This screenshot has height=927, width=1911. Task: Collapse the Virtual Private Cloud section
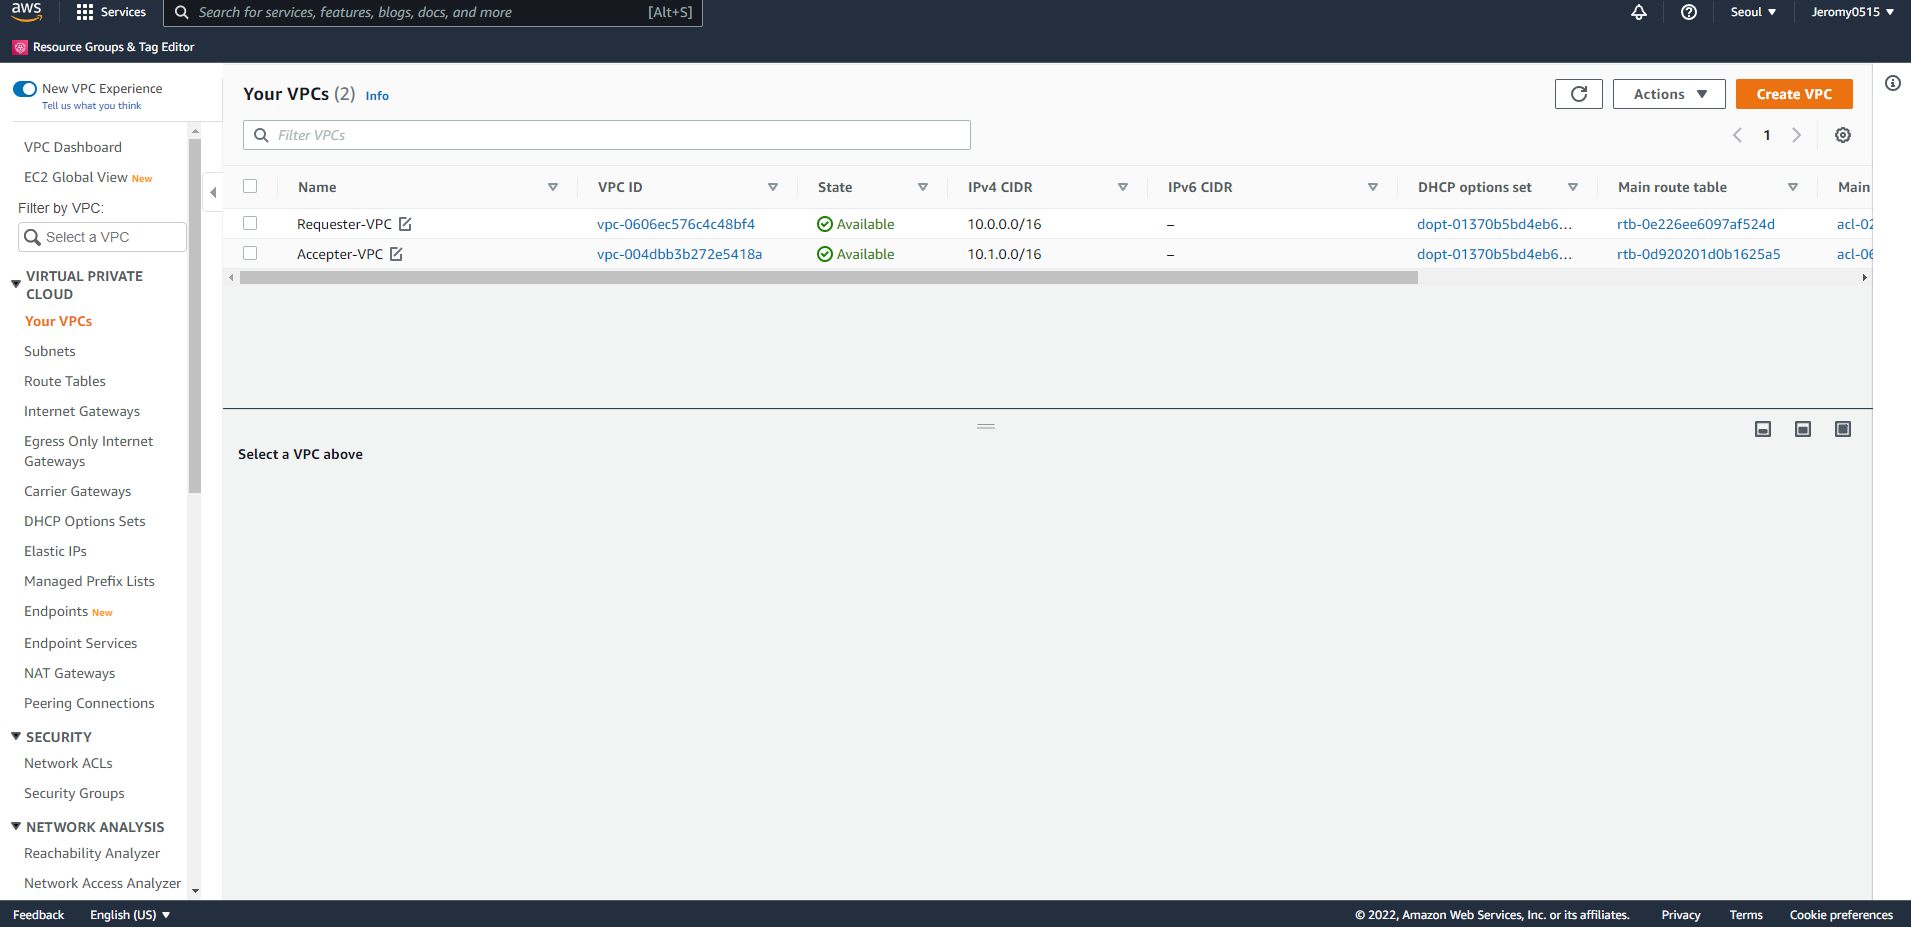[x=16, y=284]
